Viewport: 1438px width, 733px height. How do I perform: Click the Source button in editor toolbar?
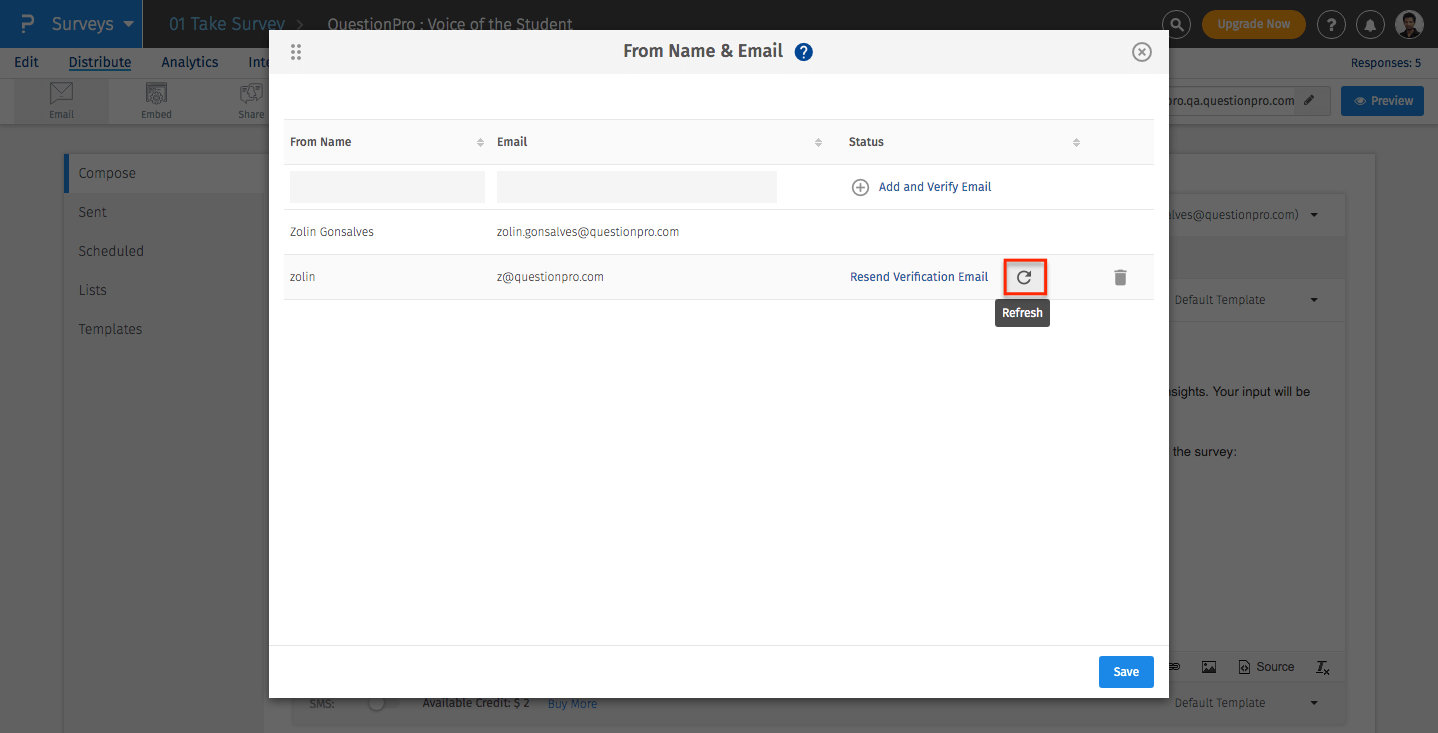point(1266,667)
